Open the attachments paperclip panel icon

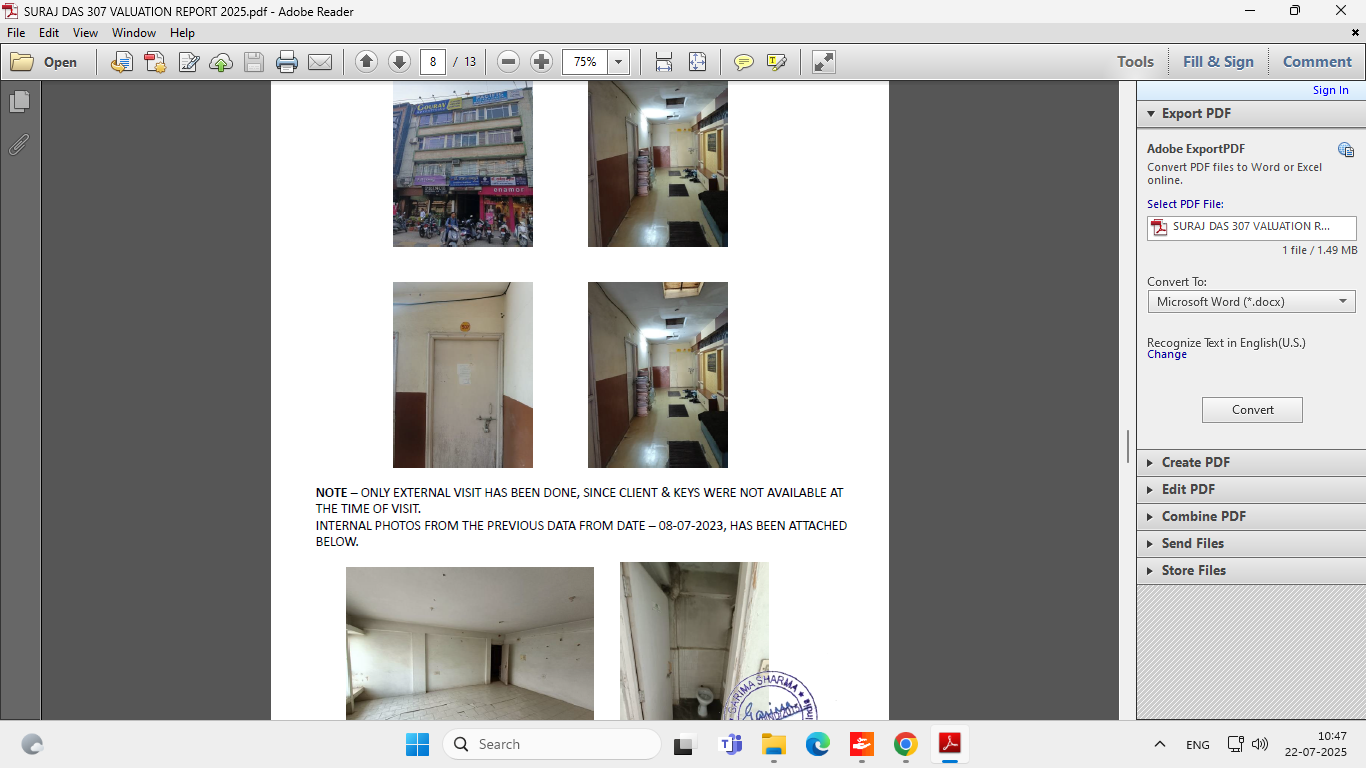19,145
